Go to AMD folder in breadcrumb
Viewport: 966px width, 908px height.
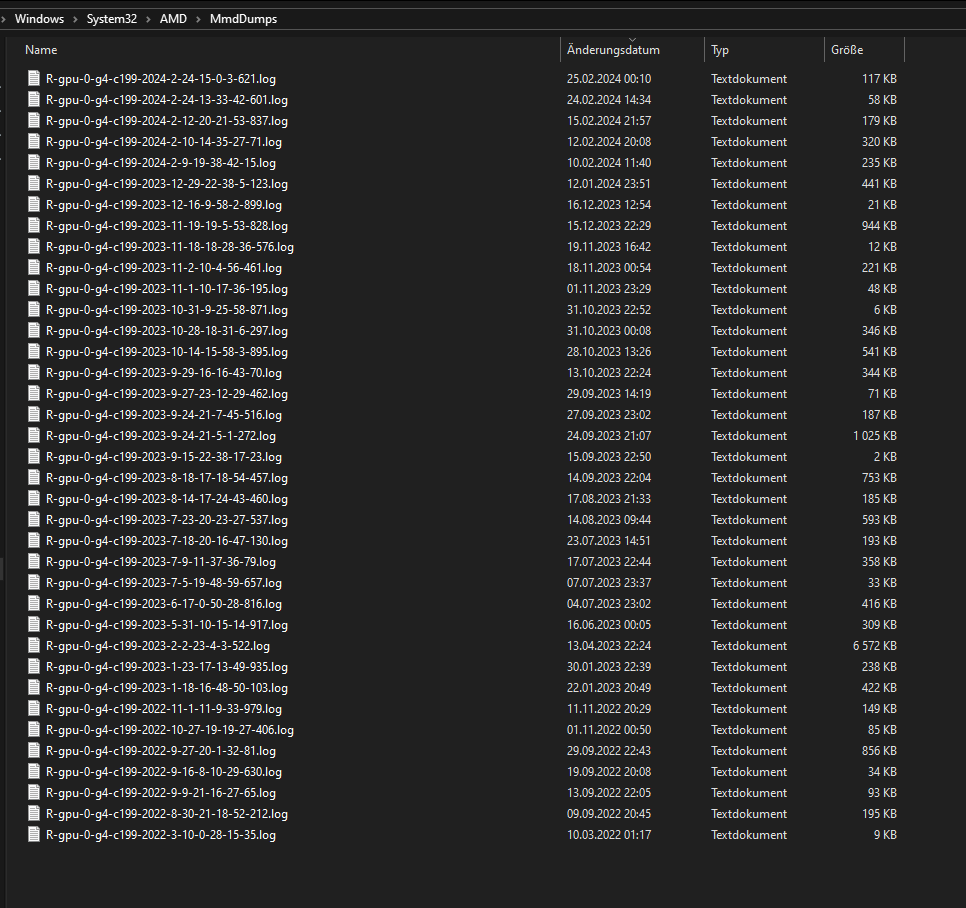(173, 19)
